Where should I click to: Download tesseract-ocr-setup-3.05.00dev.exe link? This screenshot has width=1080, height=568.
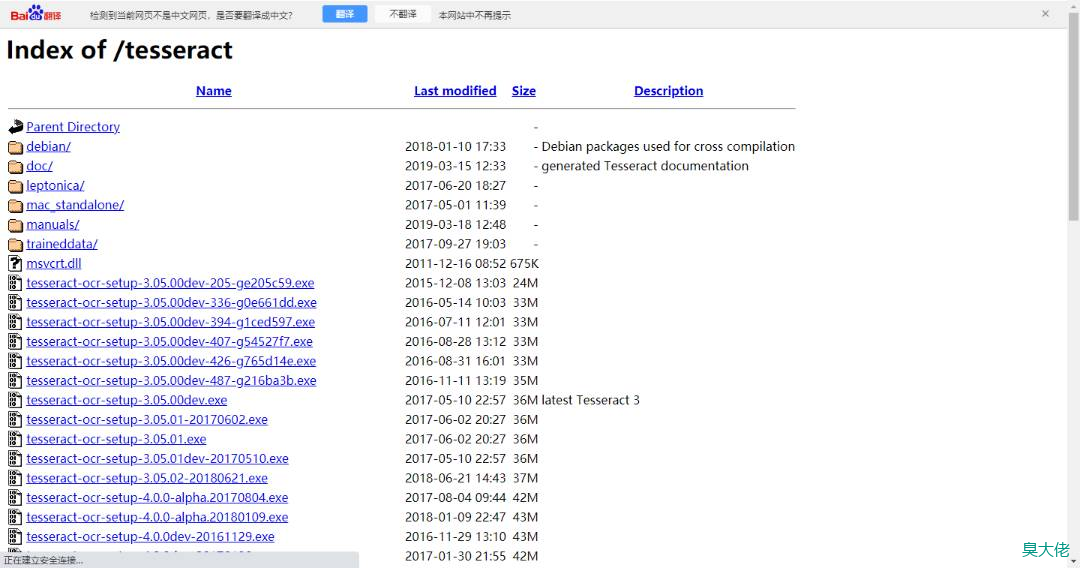click(x=127, y=400)
